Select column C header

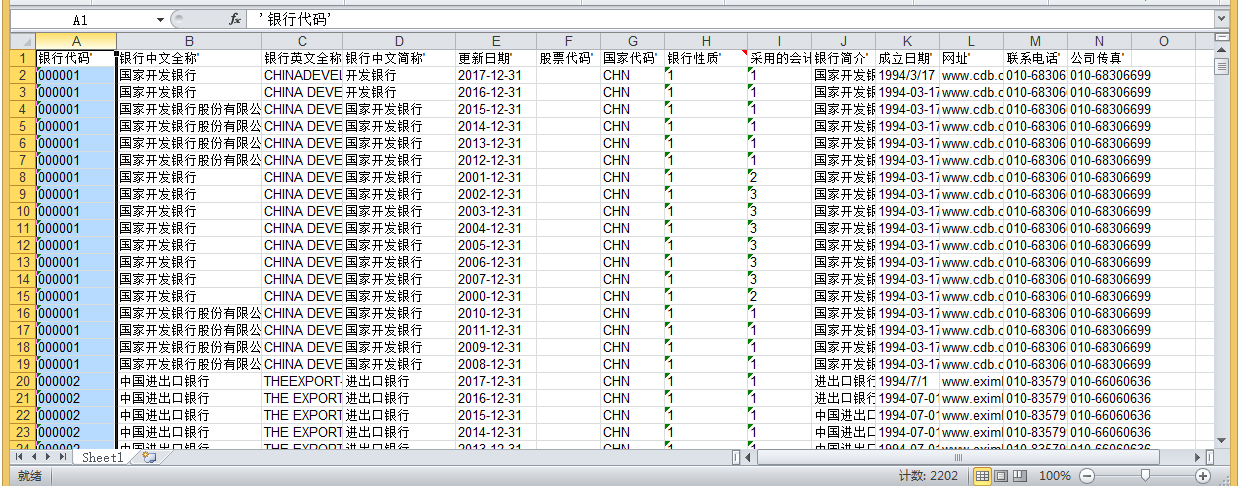302,41
